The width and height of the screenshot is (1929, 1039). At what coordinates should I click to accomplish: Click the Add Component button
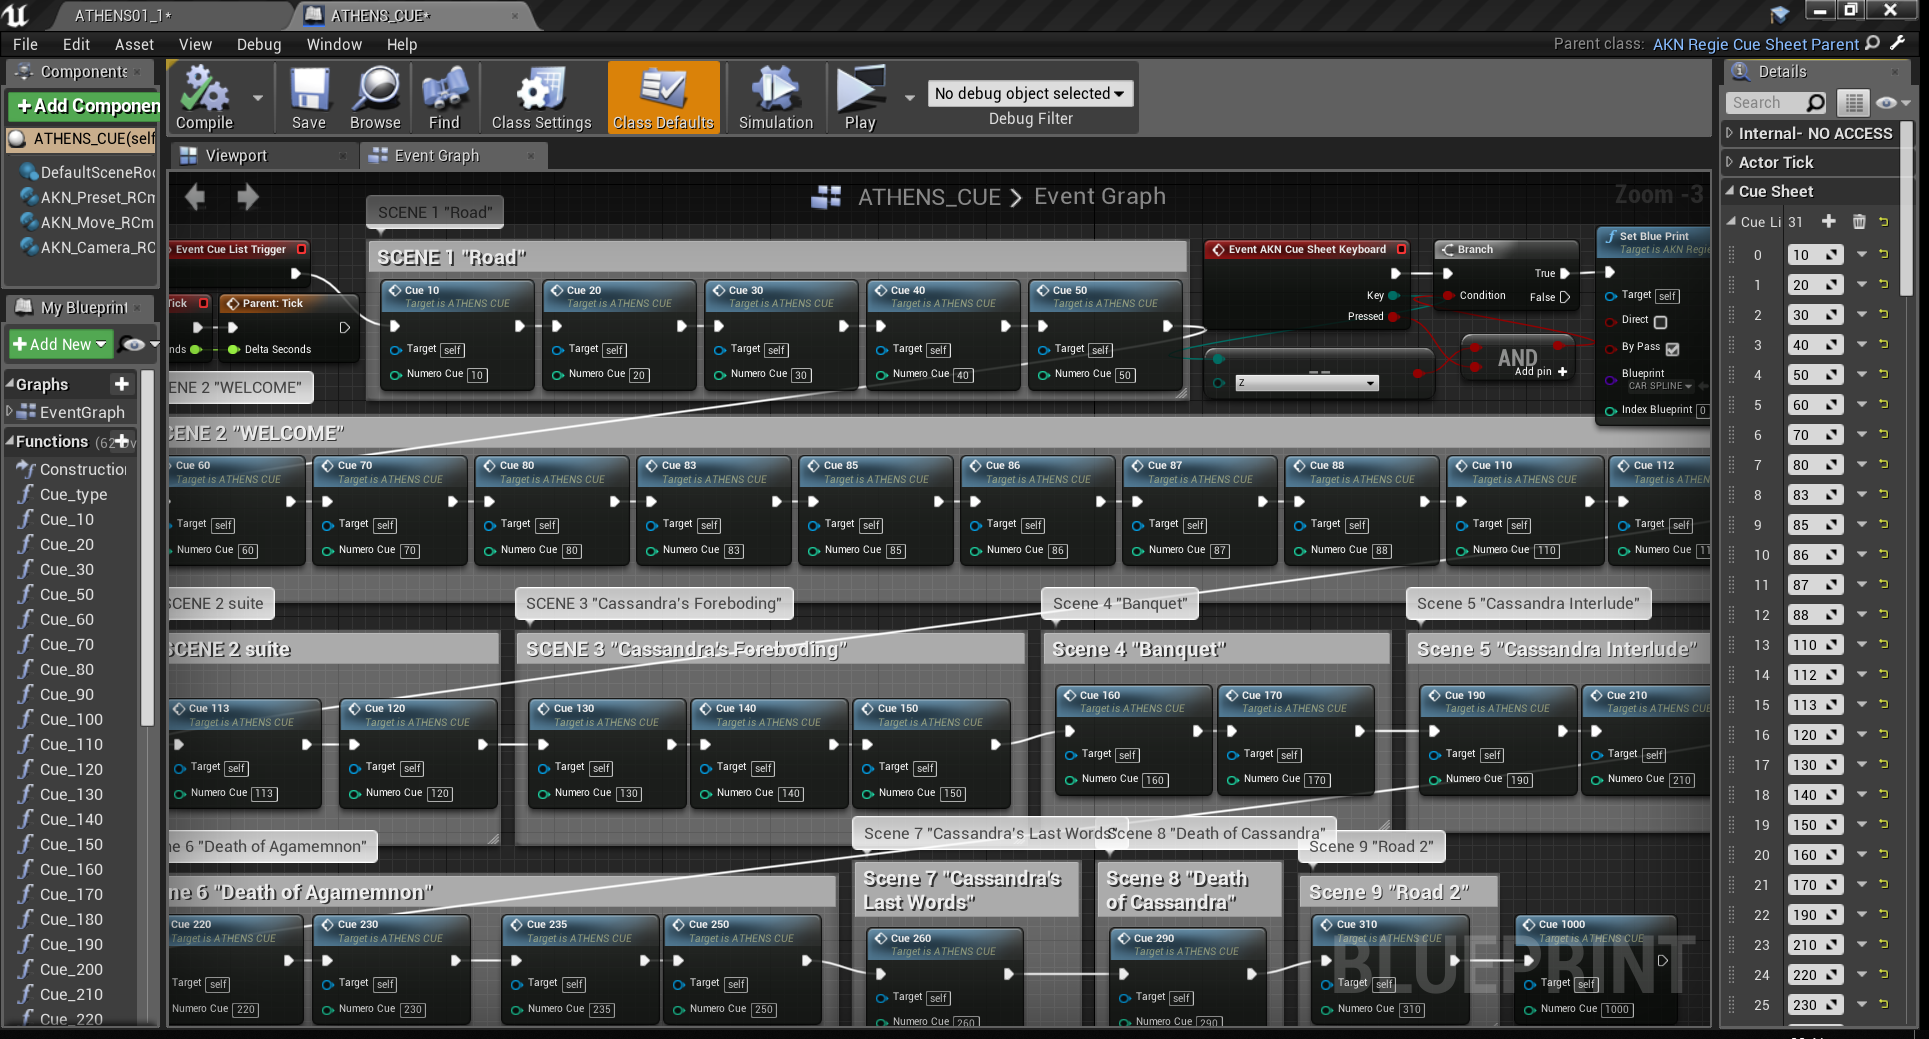point(84,106)
